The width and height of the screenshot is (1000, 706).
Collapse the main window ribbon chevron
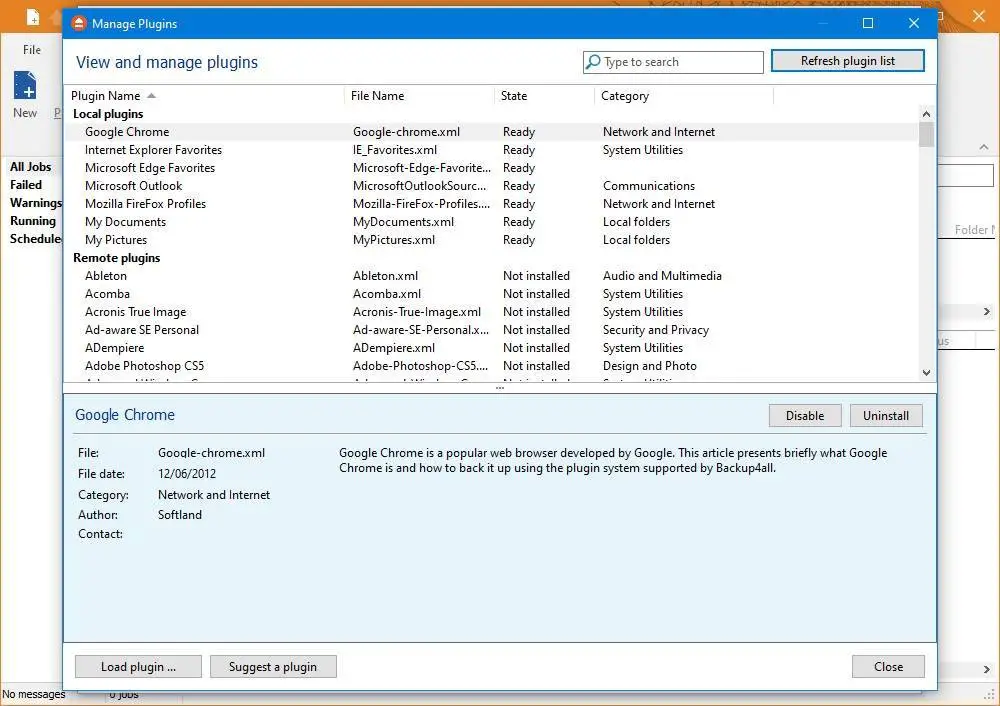tap(984, 147)
